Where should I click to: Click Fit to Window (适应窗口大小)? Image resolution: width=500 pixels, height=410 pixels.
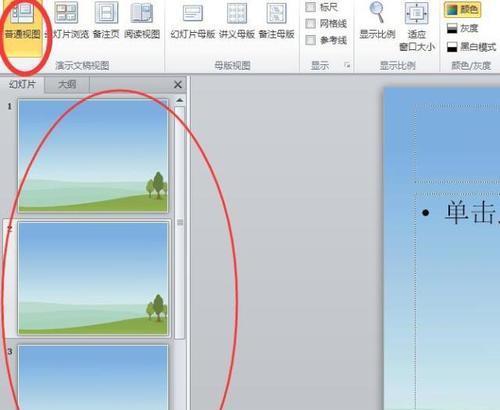coord(417,27)
